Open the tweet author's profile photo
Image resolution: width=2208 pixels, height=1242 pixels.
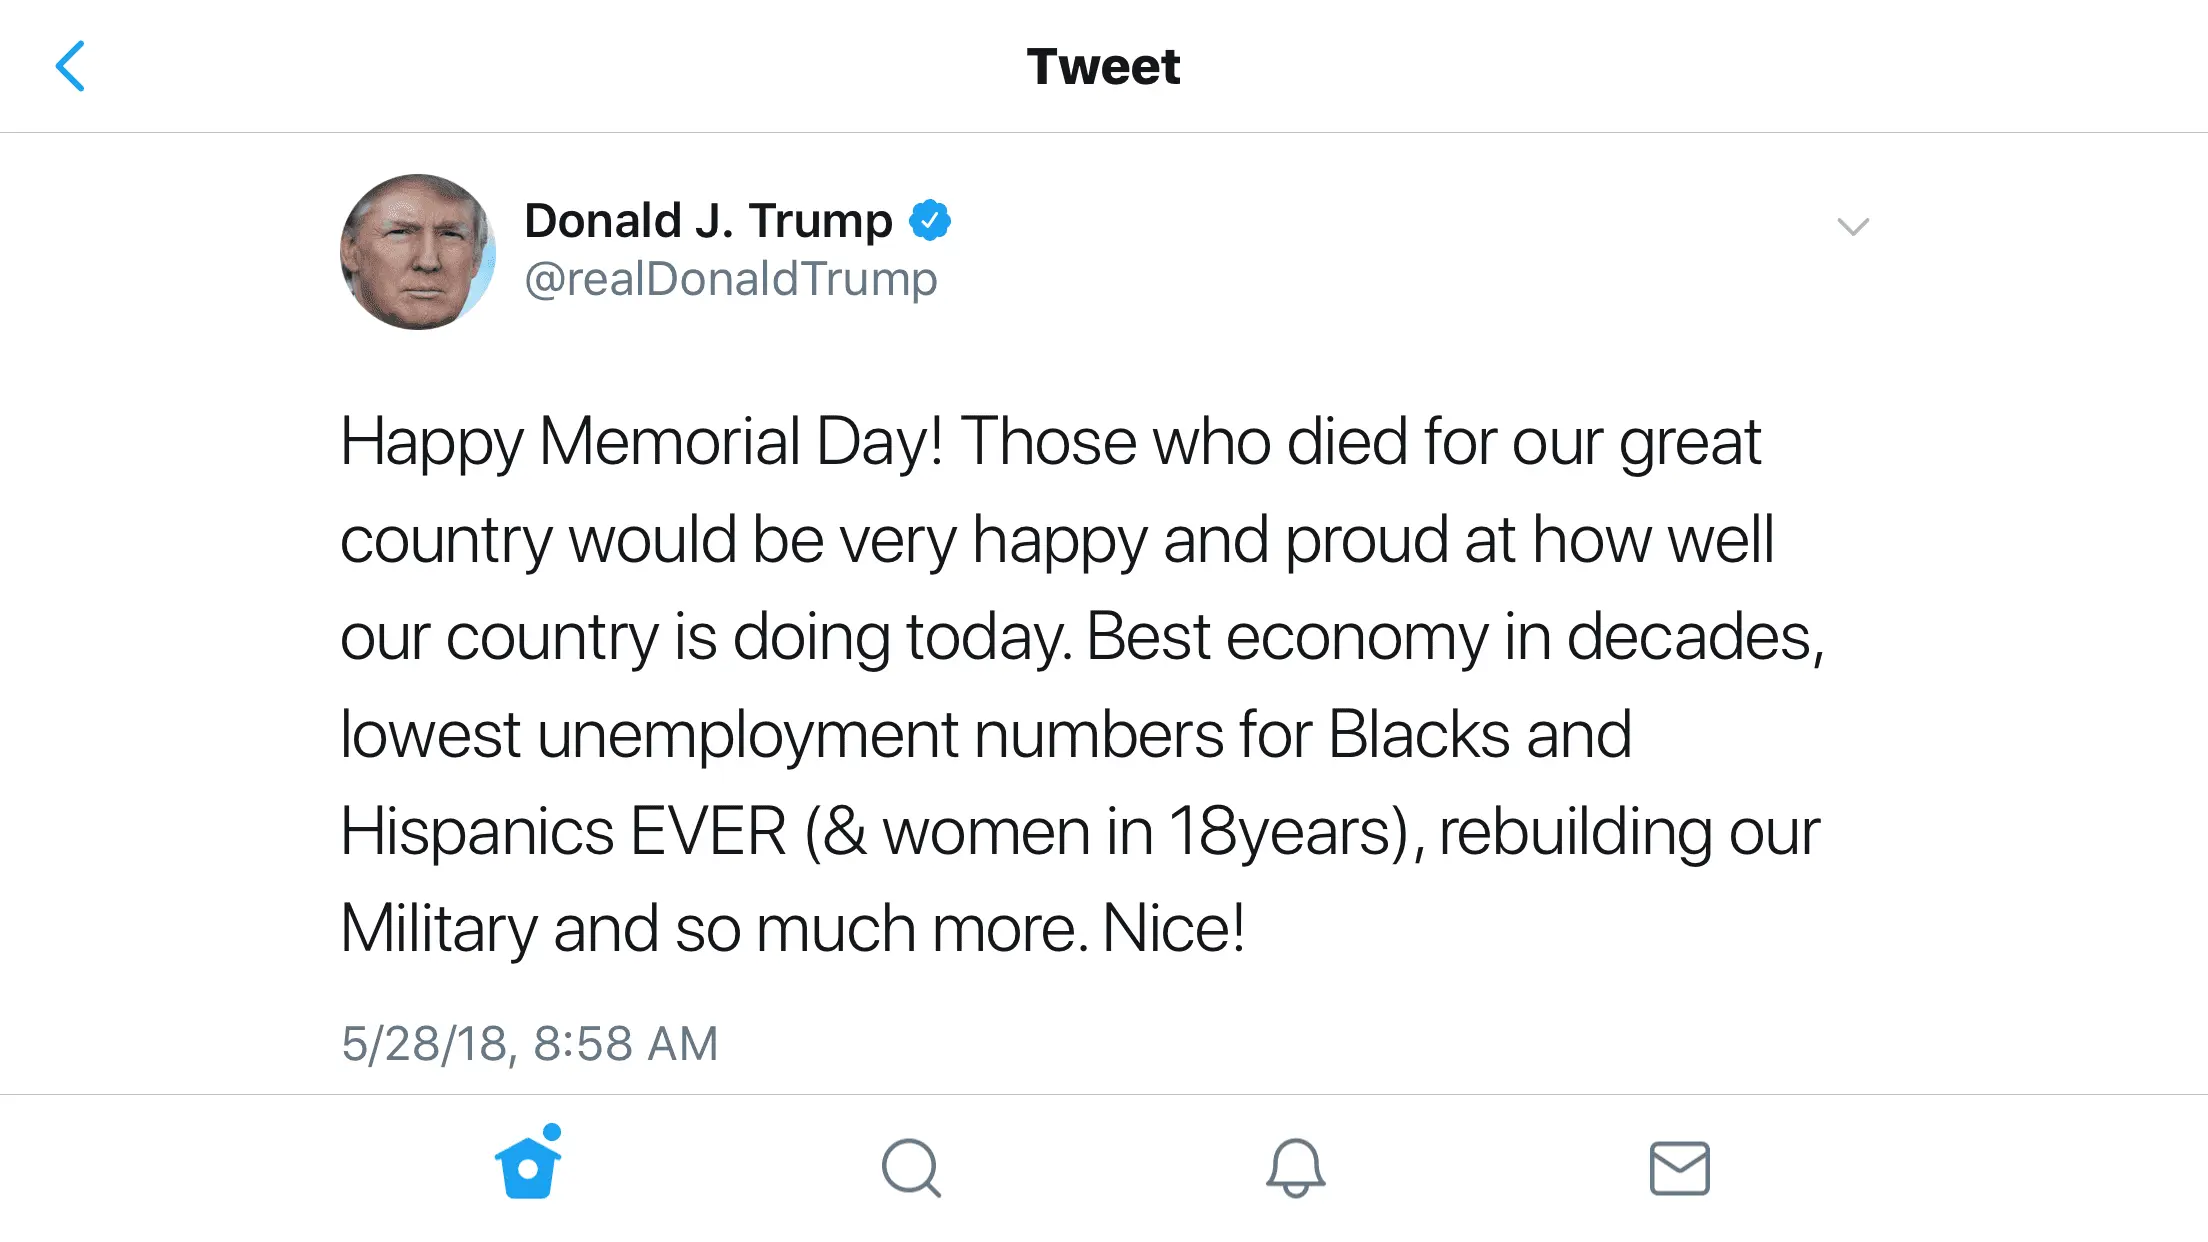coord(418,252)
